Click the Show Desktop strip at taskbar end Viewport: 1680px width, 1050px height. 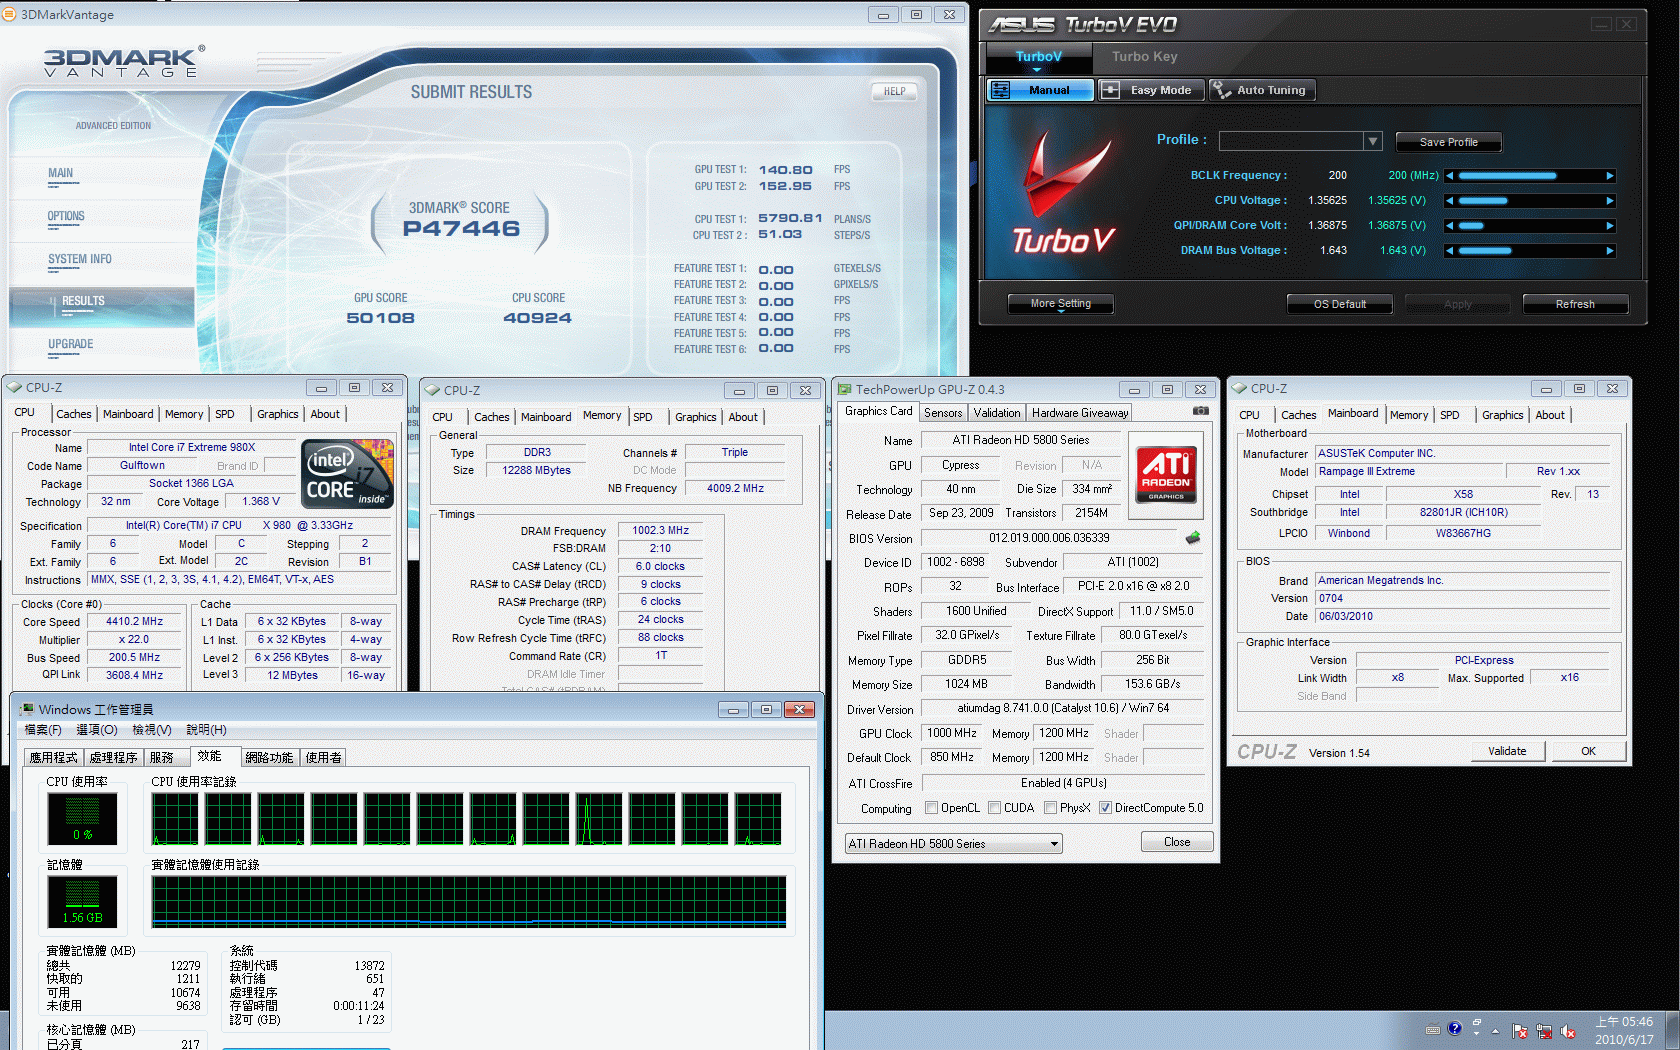coord(1672,1031)
